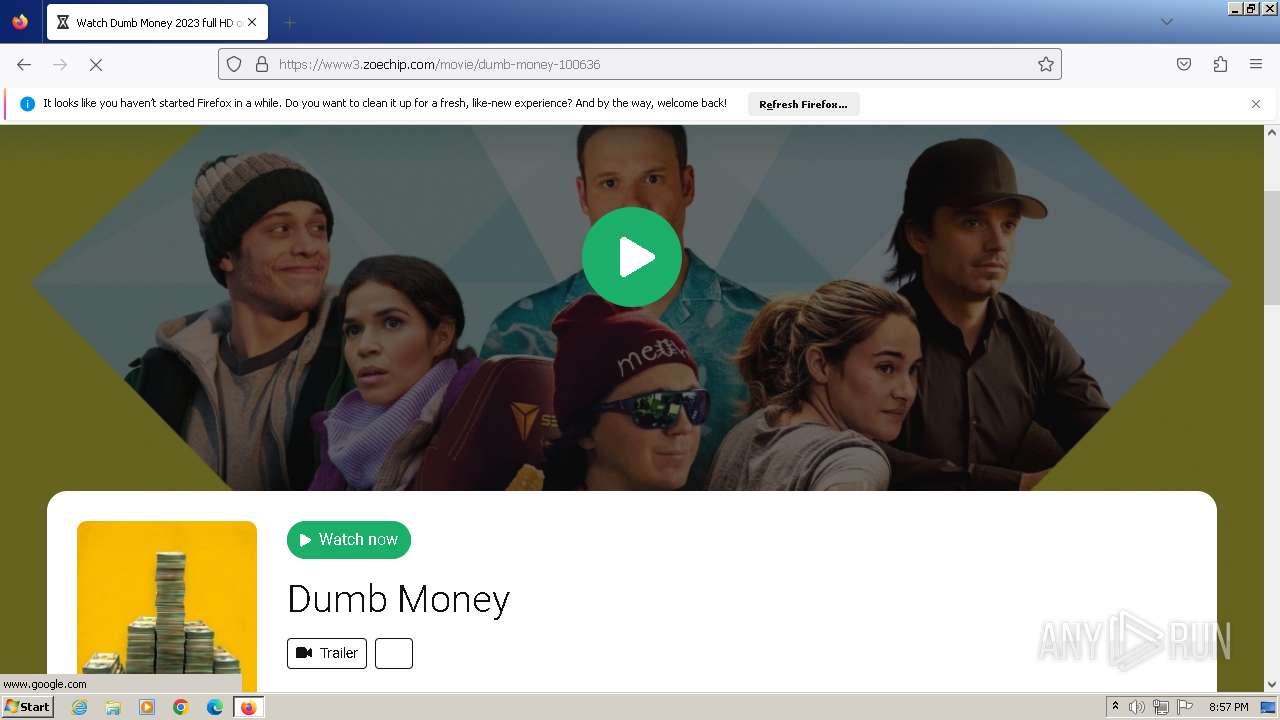Open File Explorer from the taskbar
The height and width of the screenshot is (720, 1280).
pos(113,707)
